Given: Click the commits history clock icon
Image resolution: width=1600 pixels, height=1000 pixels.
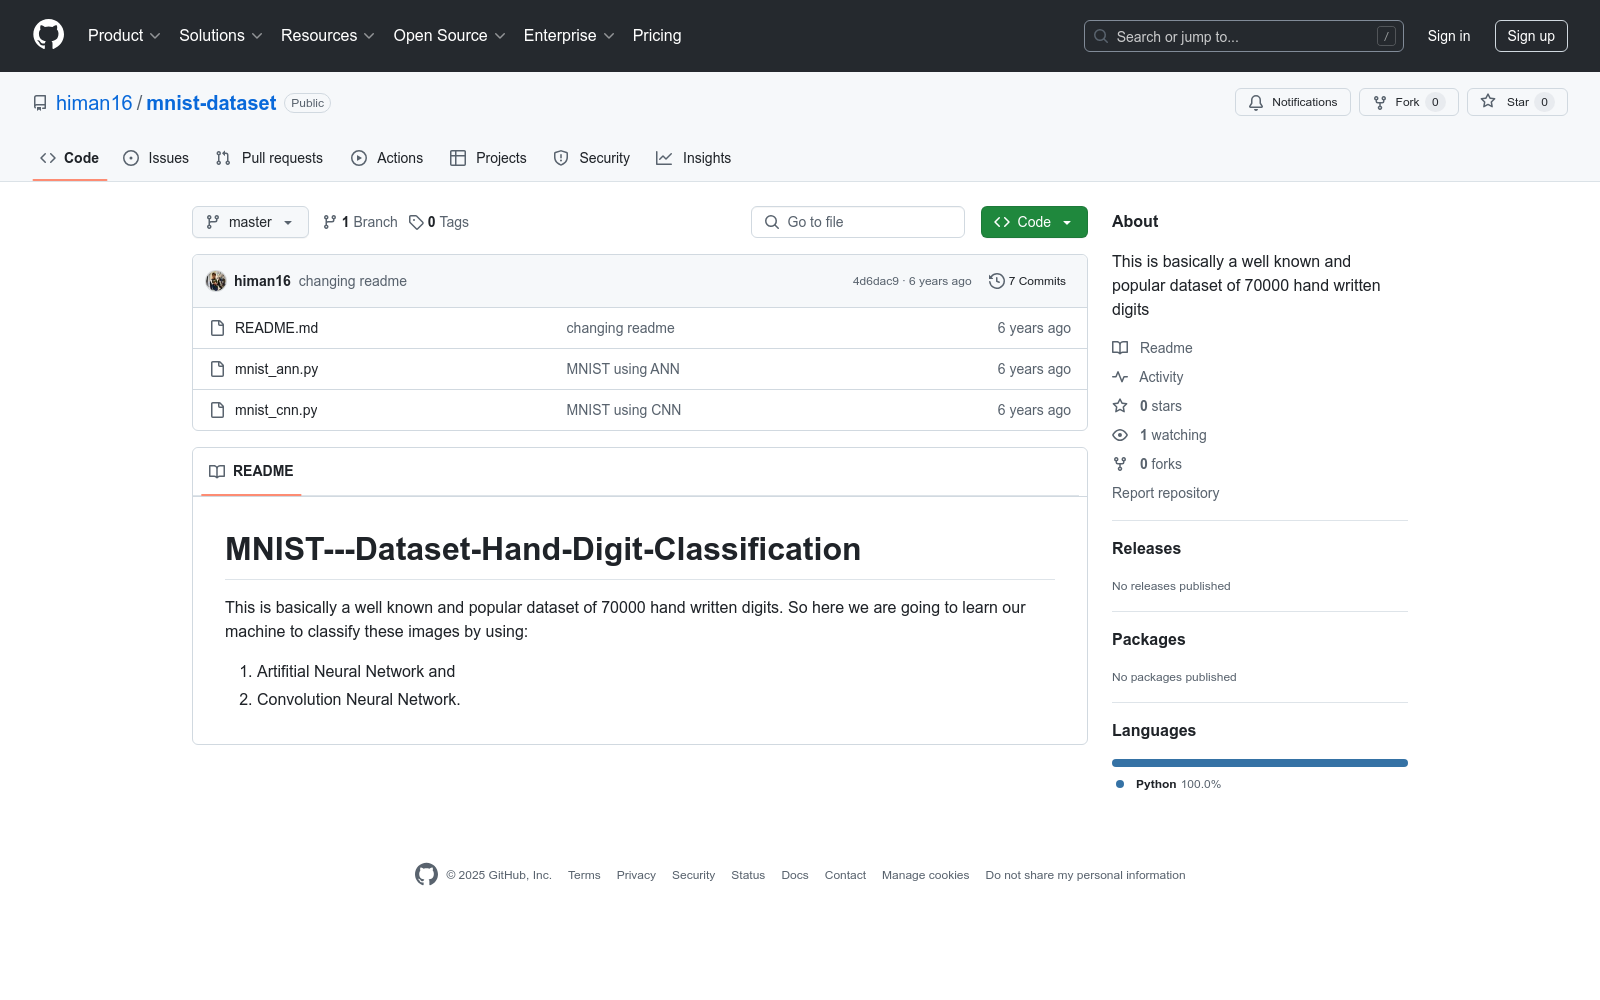Looking at the screenshot, I should (x=996, y=281).
